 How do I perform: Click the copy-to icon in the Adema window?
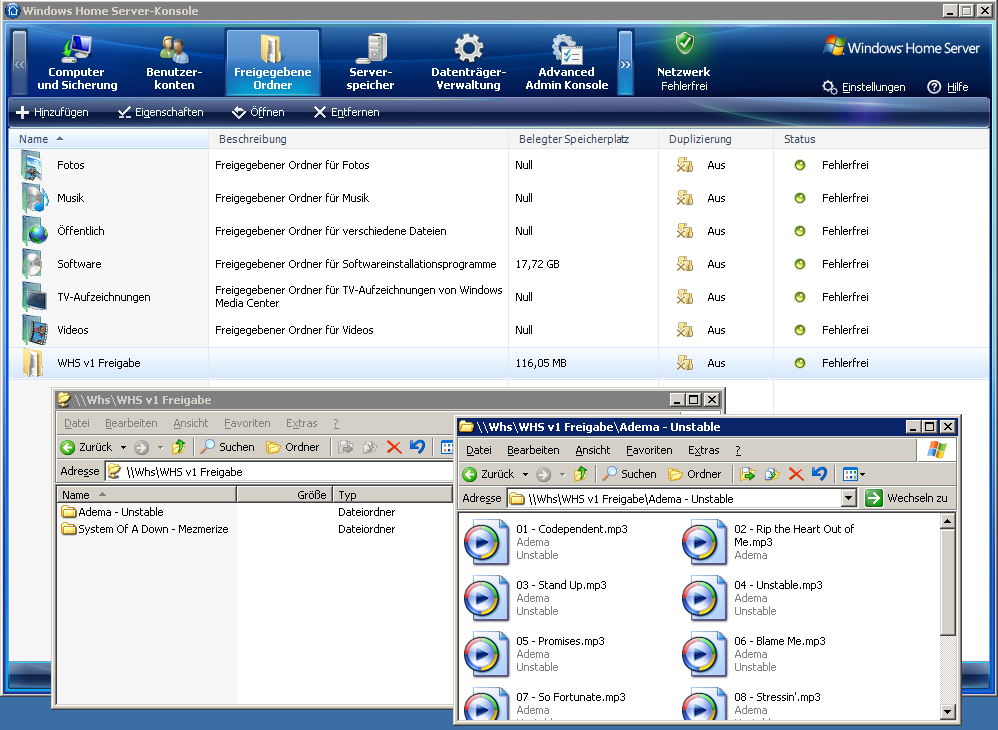point(772,474)
